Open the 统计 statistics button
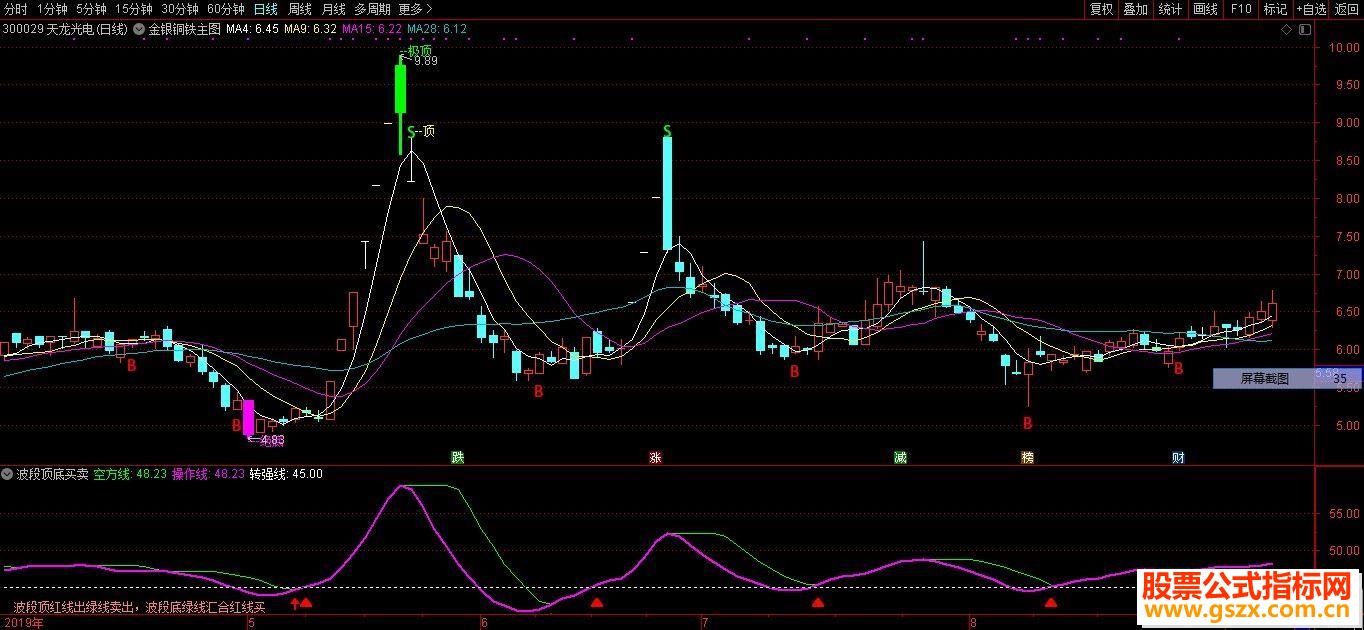Screen dimensions: 1364x630 point(1170,9)
